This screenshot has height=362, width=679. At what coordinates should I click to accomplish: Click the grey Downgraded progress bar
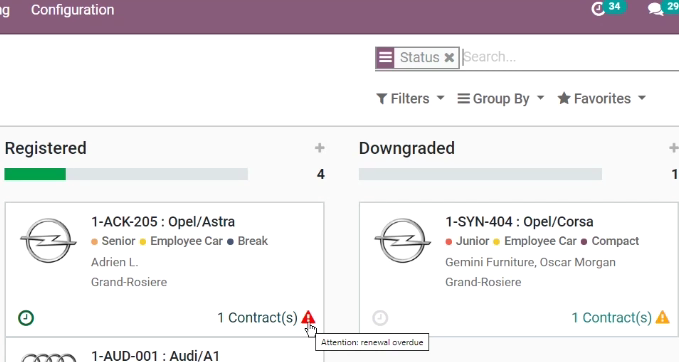tap(480, 174)
